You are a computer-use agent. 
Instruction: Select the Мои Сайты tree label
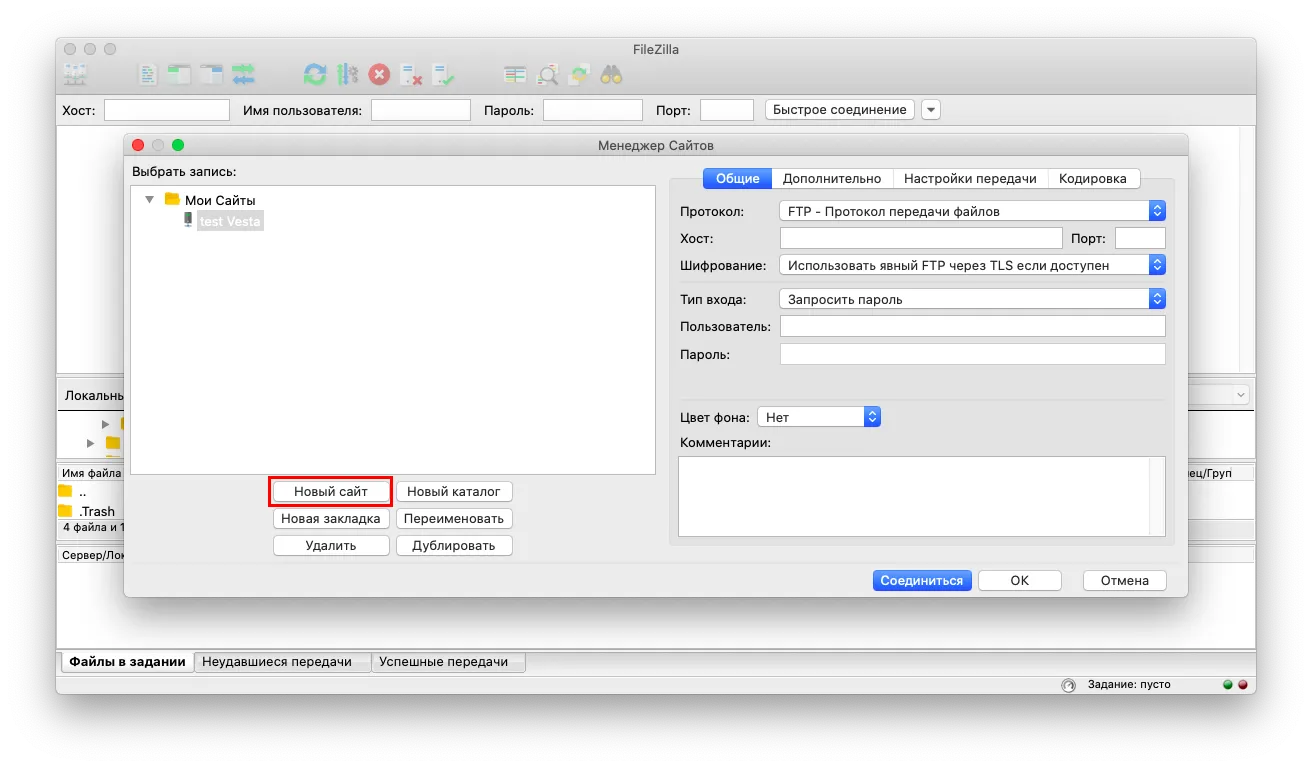pyautogui.click(x=220, y=200)
